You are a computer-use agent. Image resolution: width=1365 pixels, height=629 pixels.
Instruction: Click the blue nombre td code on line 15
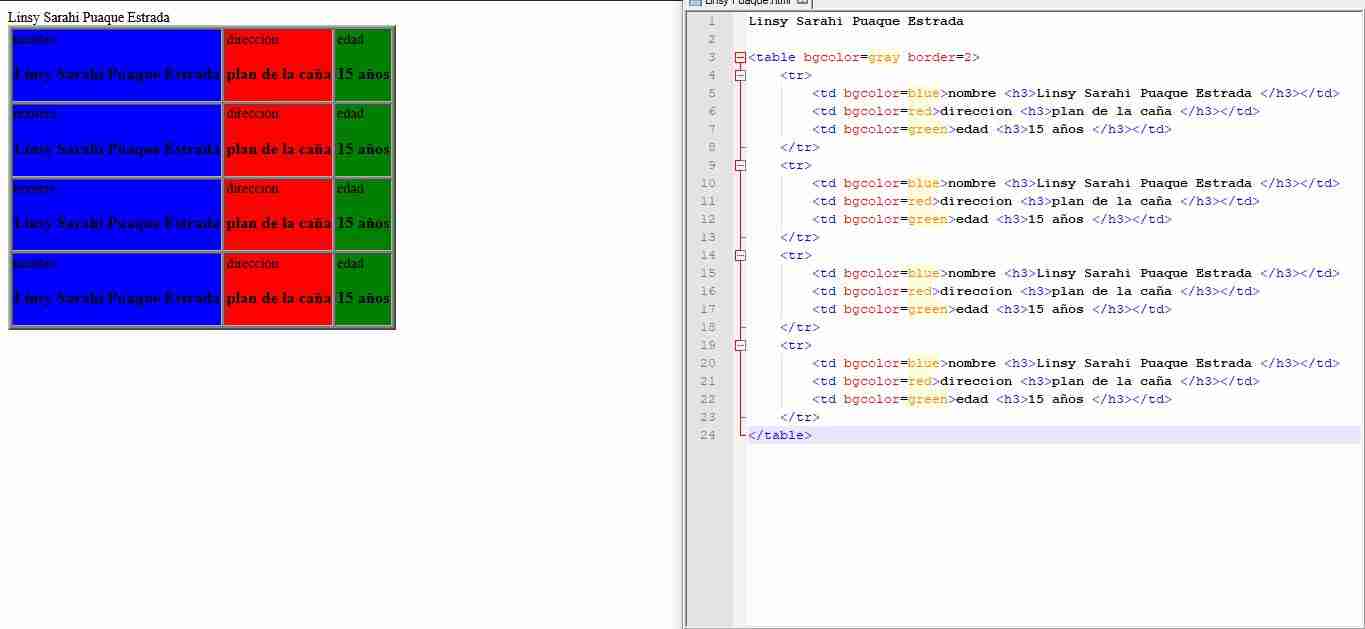pos(1076,273)
